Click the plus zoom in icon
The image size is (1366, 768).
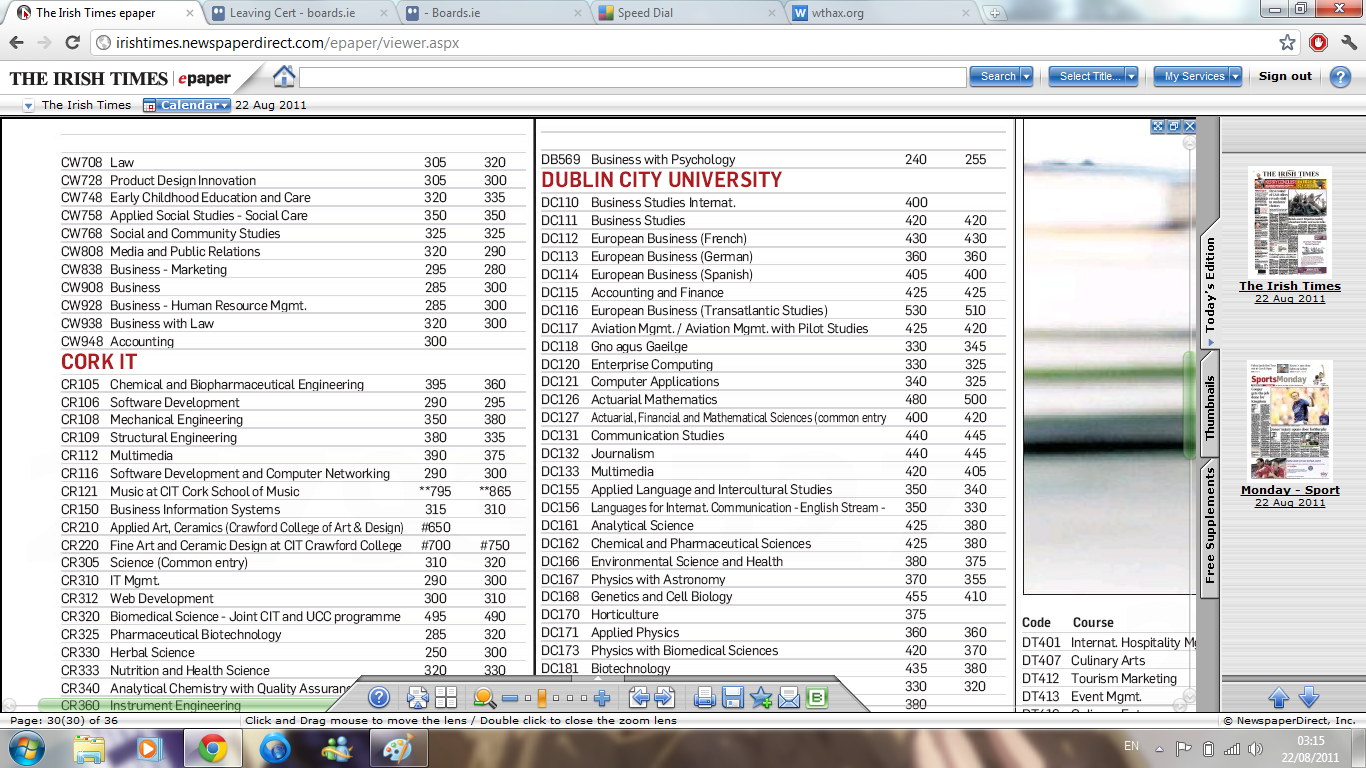pos(602,698)
